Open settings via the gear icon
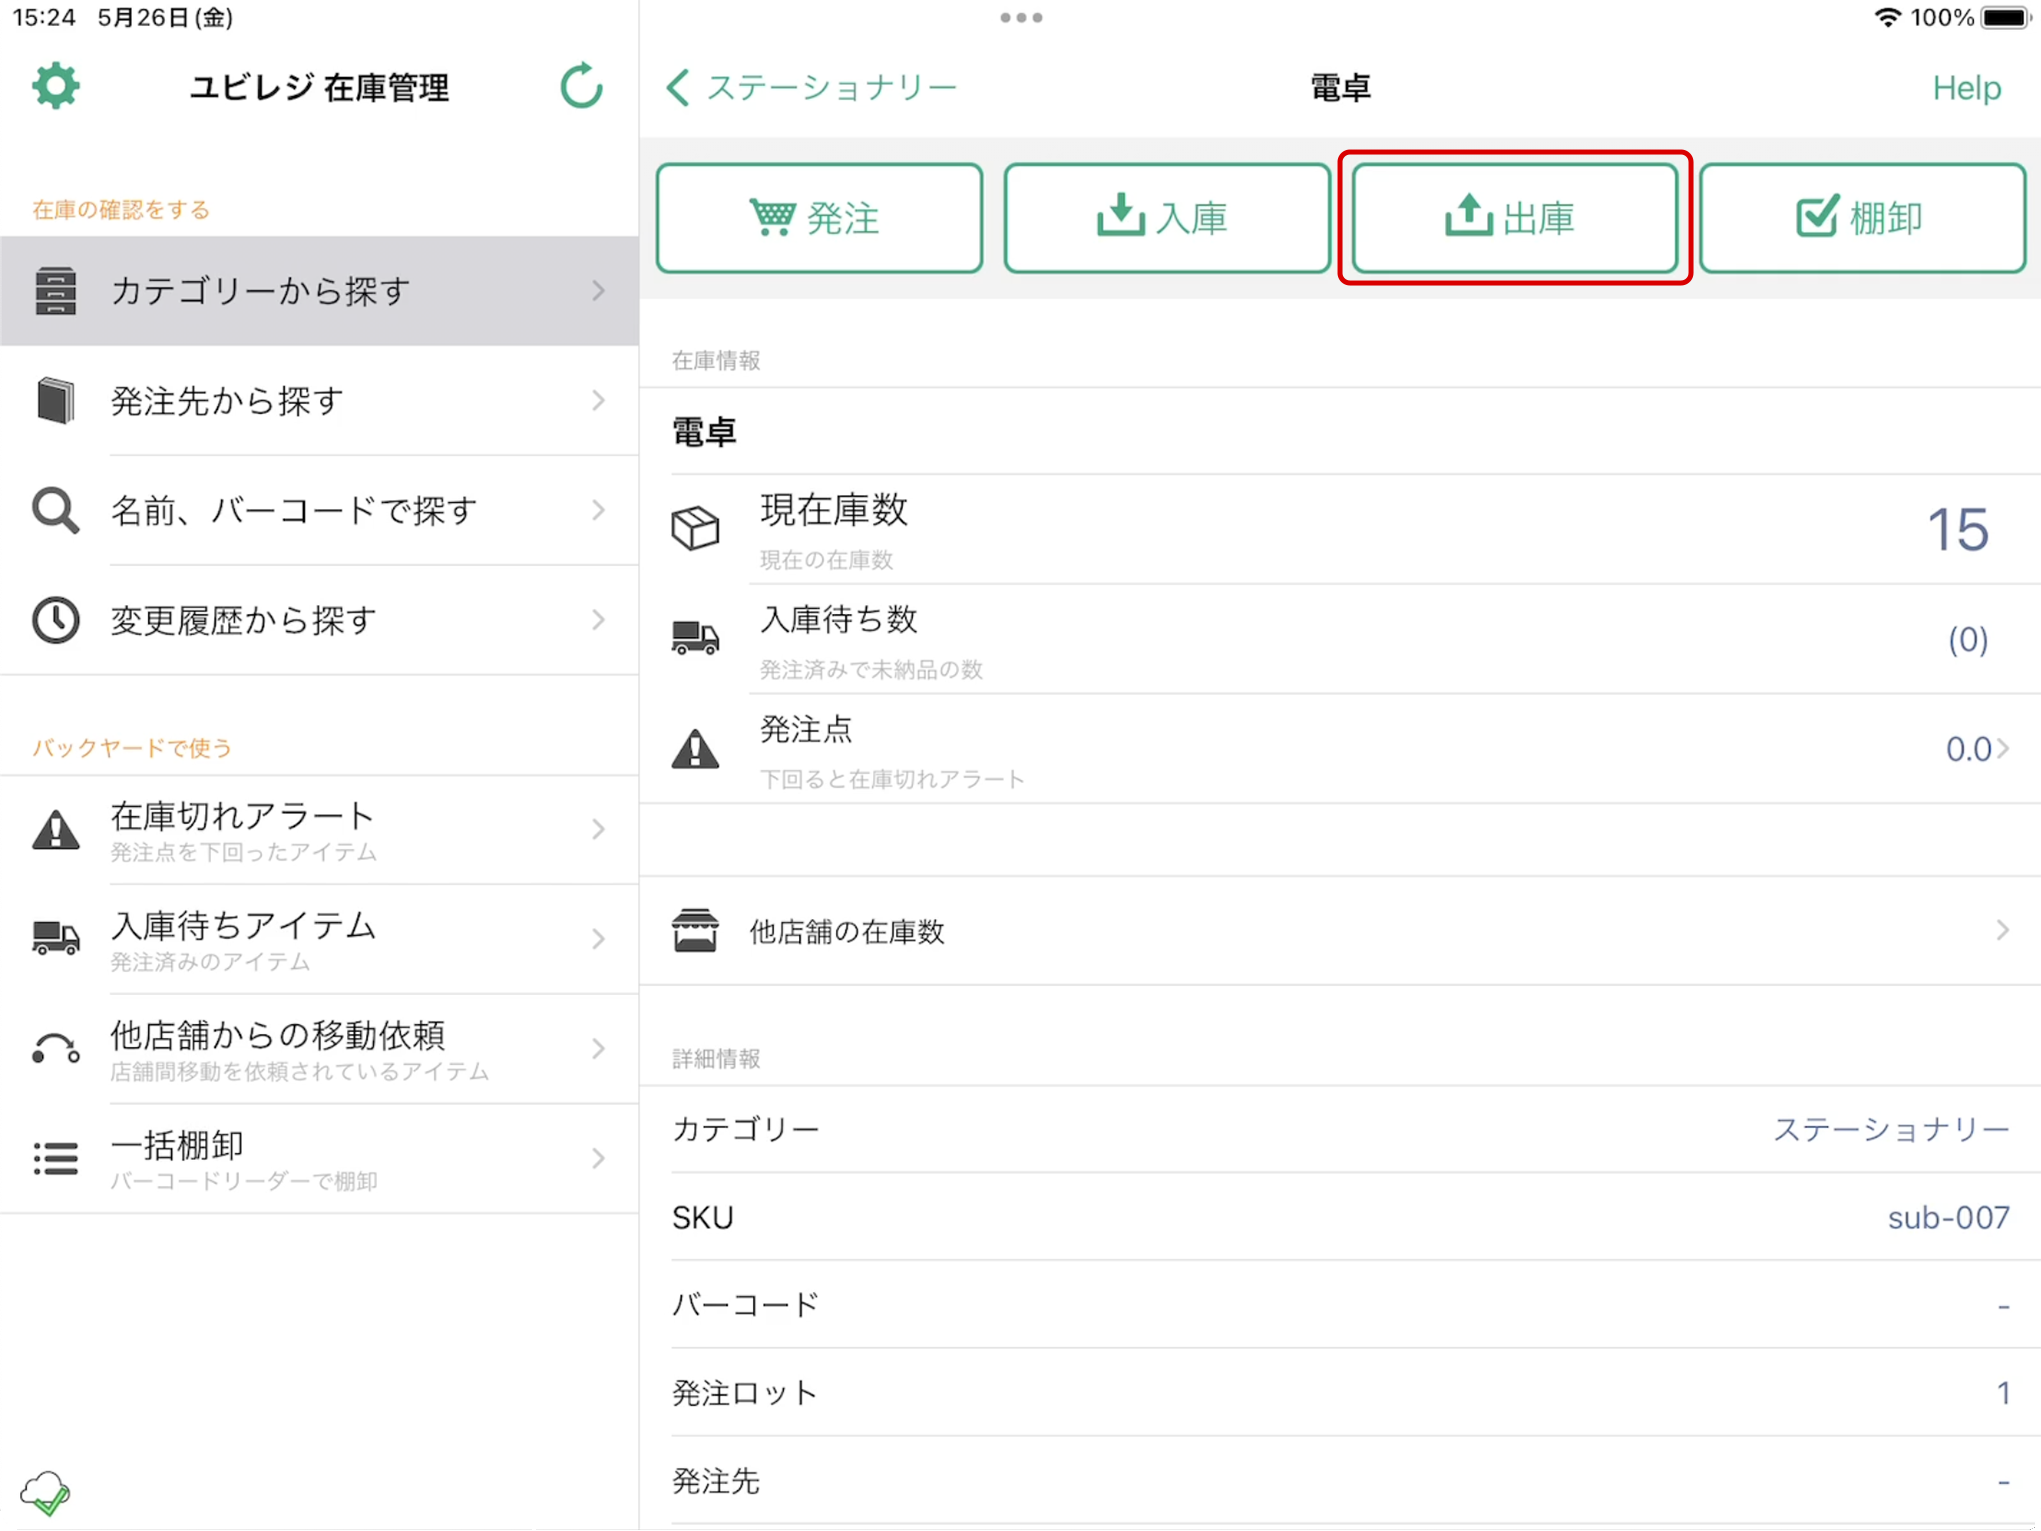 point(56,87)
